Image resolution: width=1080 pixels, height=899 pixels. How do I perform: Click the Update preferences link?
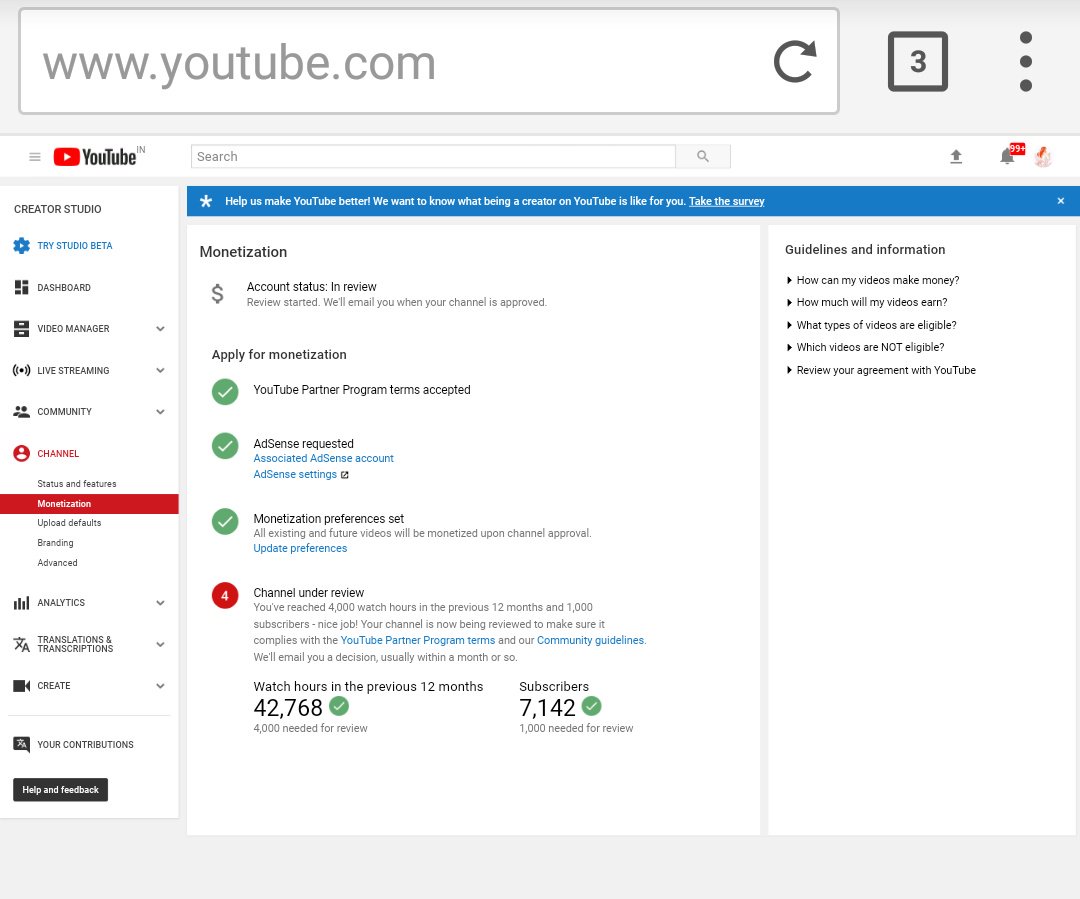300,548
